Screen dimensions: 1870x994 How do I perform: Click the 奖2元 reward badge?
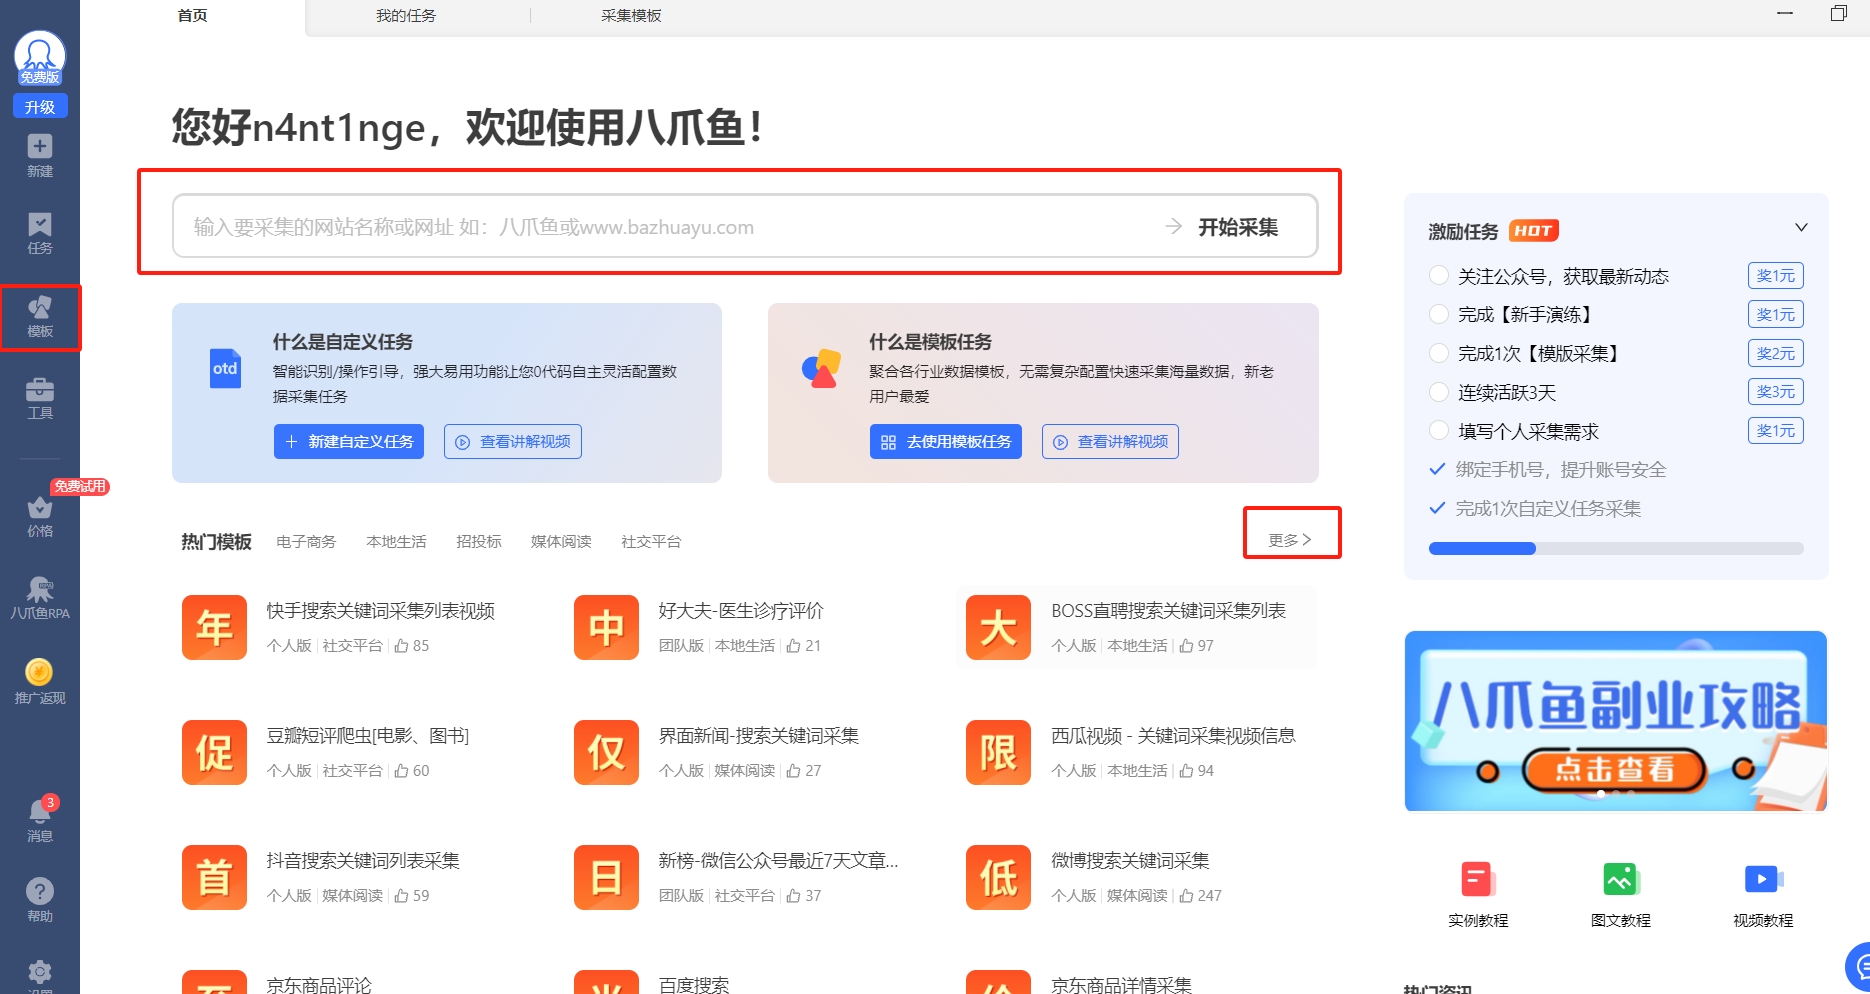pyautogui.click(x=1775, y=353)
